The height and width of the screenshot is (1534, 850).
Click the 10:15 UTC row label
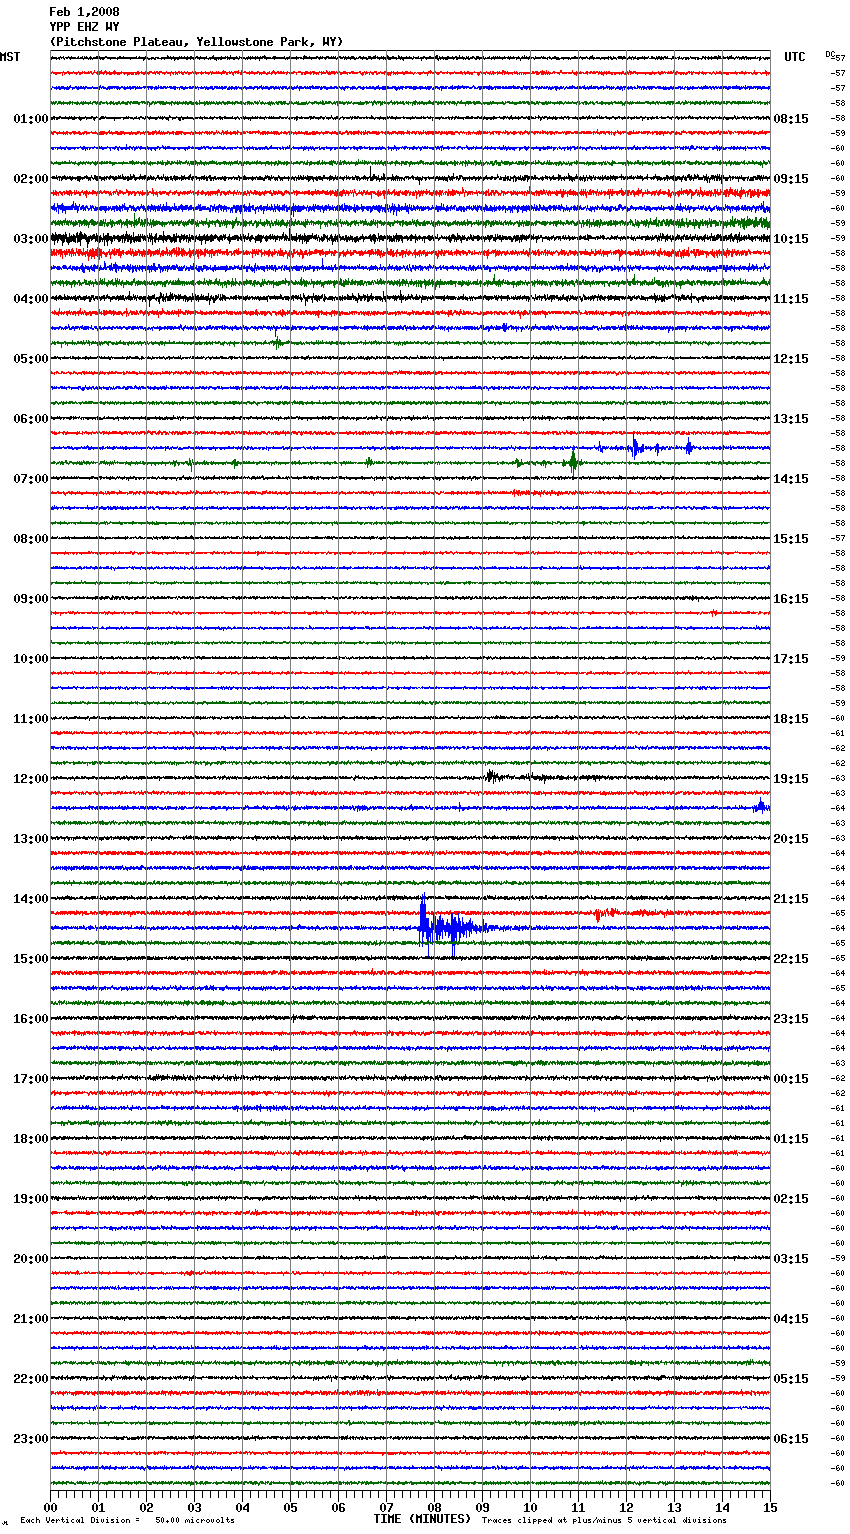791,239
